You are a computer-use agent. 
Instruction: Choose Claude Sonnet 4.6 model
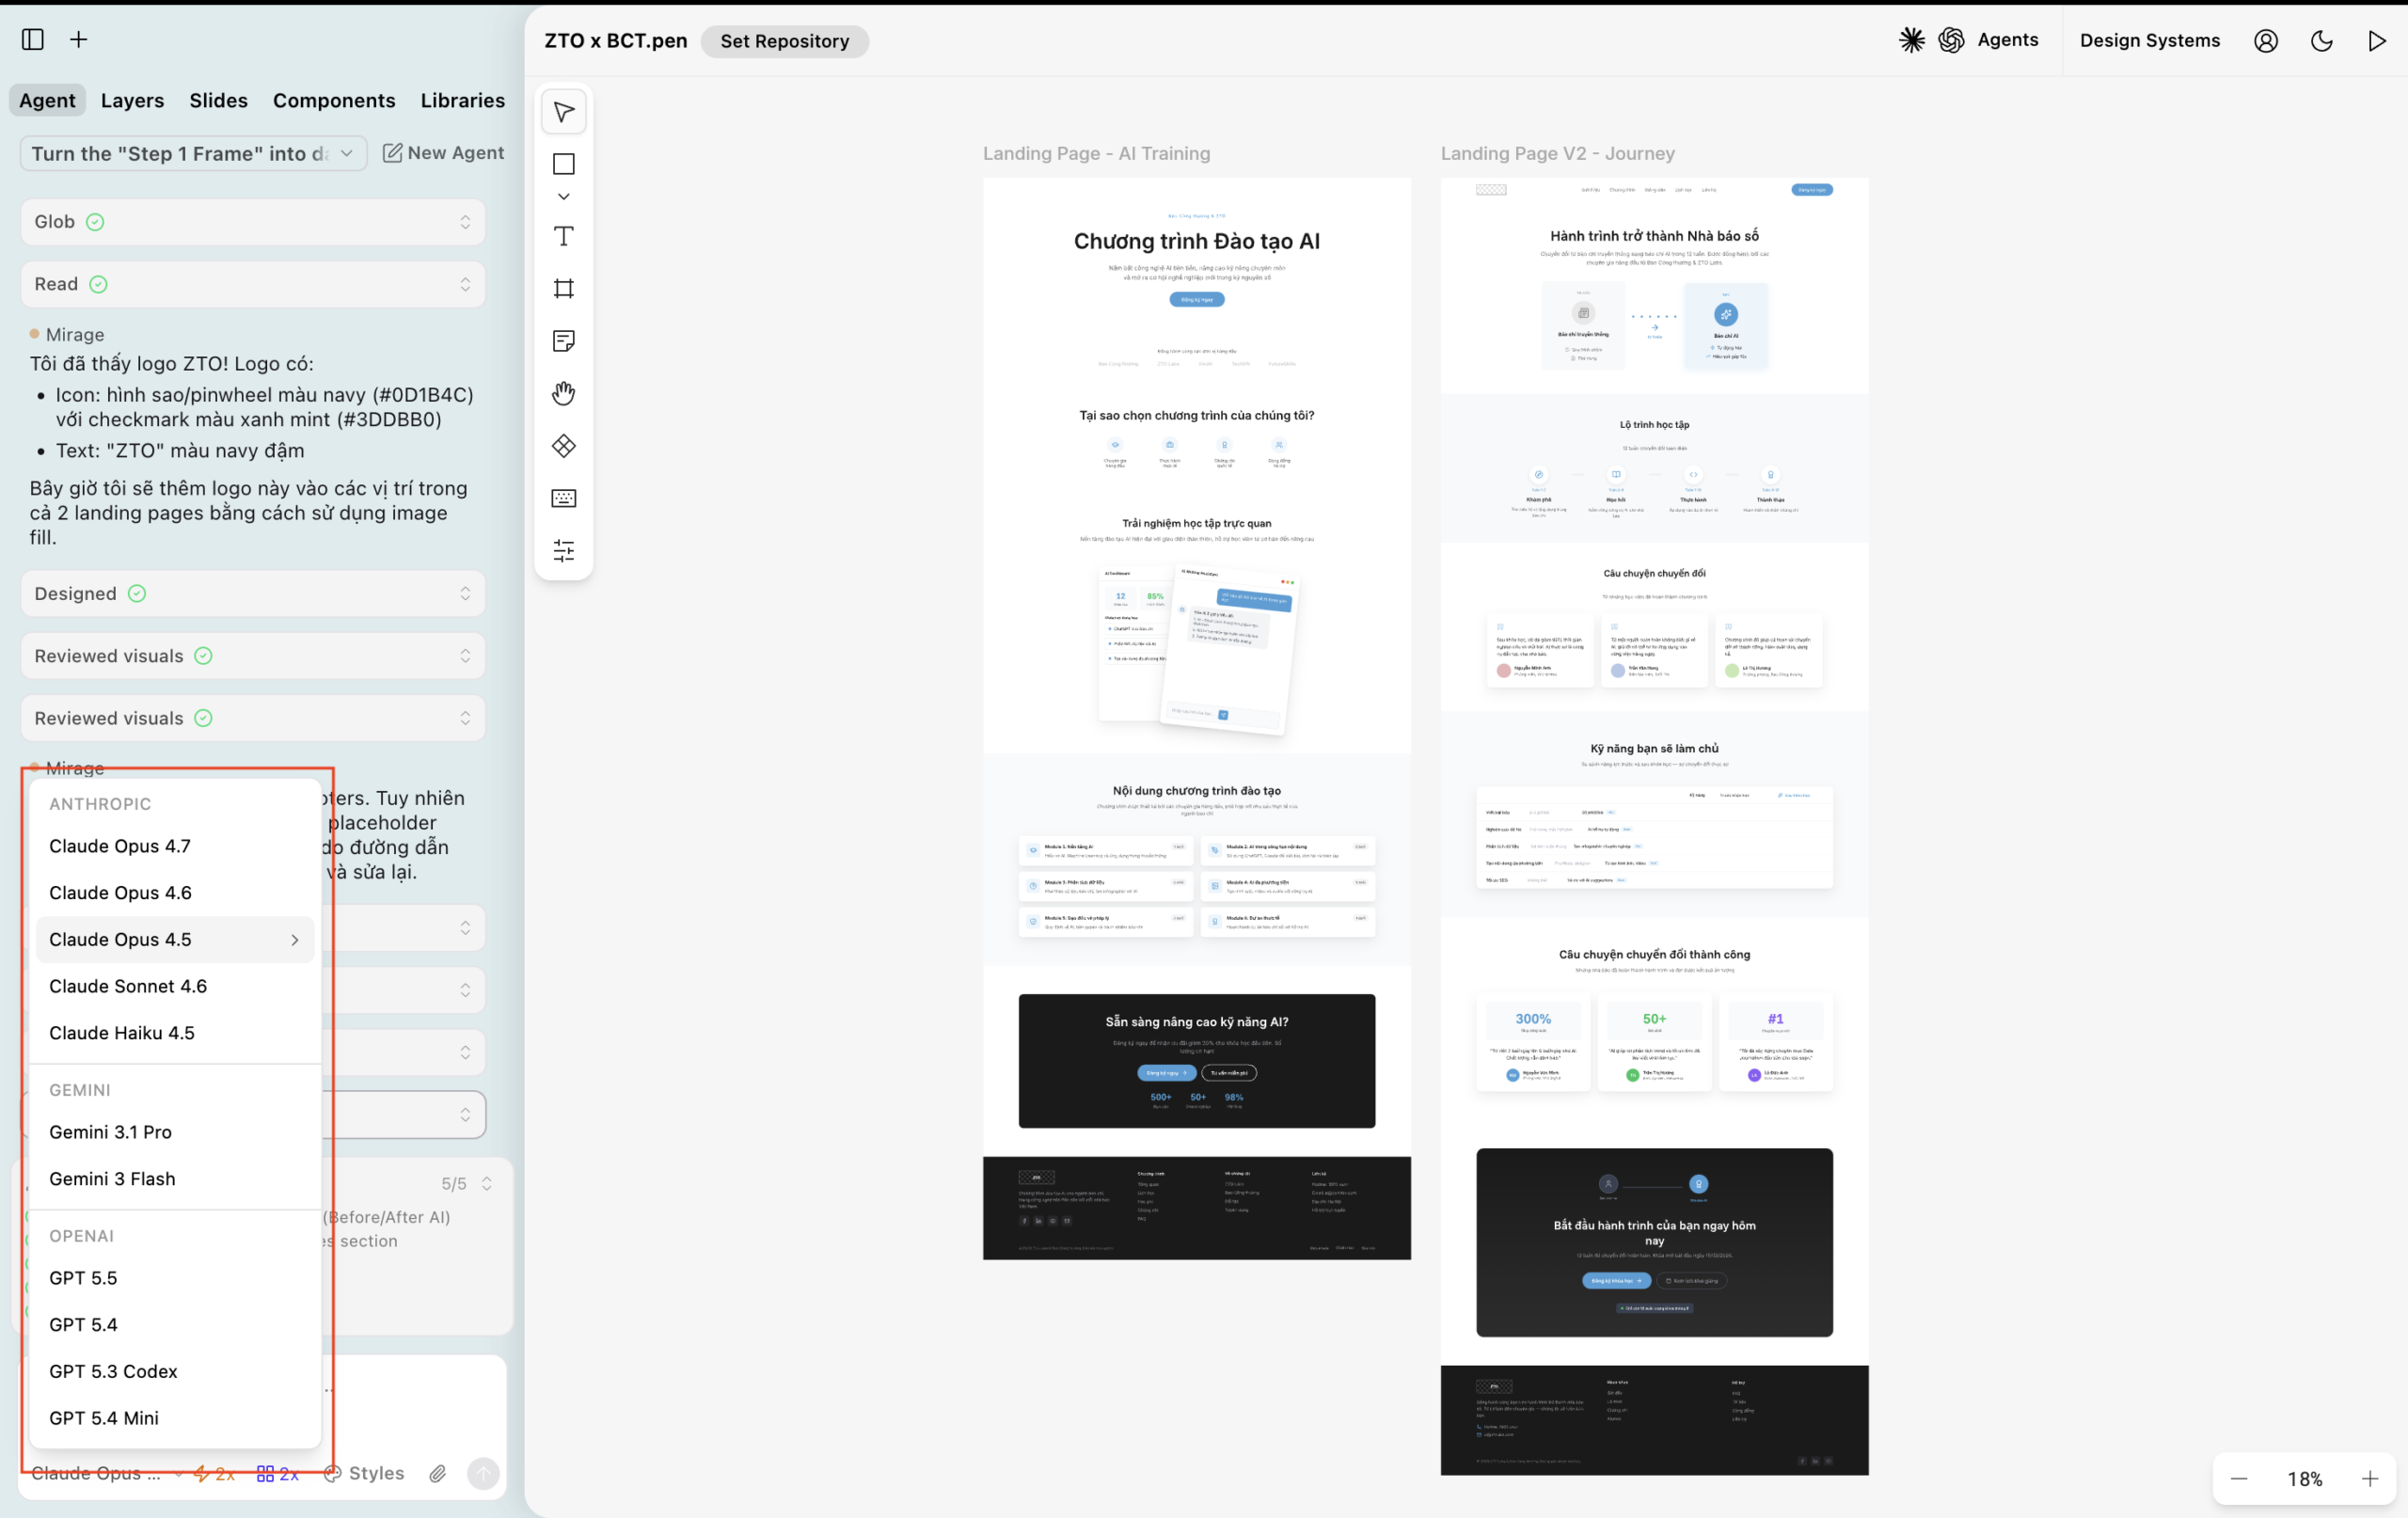(175, 986)
